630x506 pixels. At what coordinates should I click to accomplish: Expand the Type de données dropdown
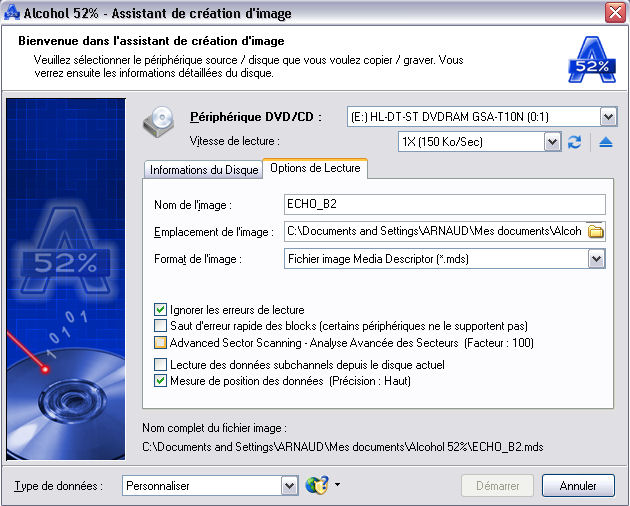pyautogui.click(x=288, y=486)
